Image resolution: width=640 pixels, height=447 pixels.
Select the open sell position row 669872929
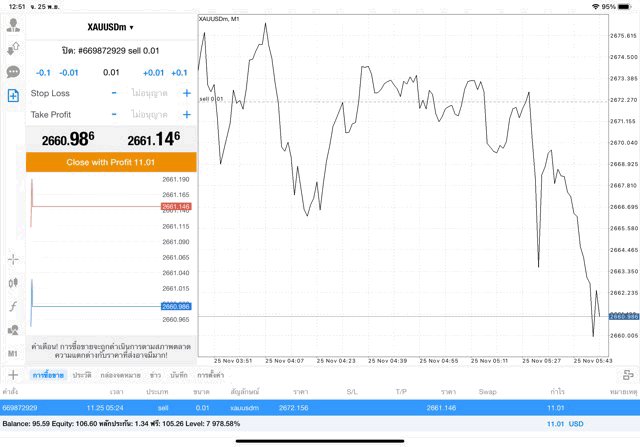pos(320,408)
